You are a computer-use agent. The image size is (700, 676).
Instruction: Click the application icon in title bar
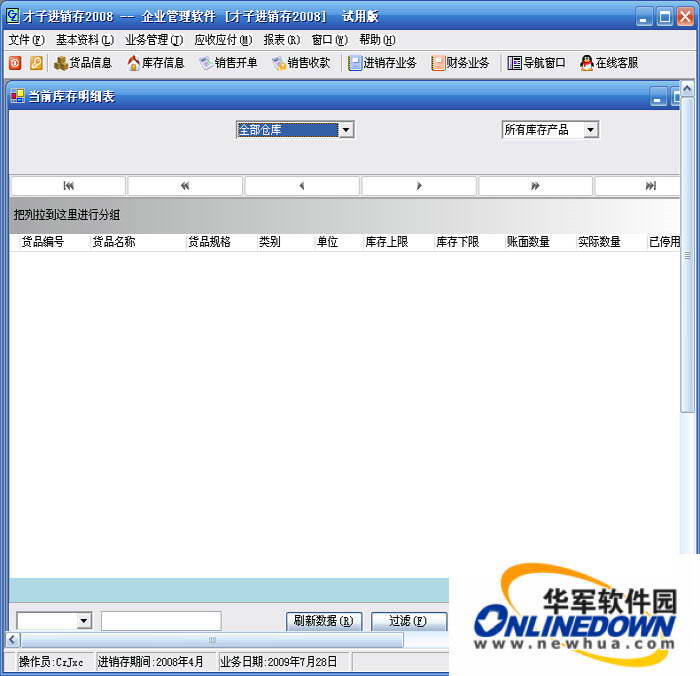[x=12, y=16]
